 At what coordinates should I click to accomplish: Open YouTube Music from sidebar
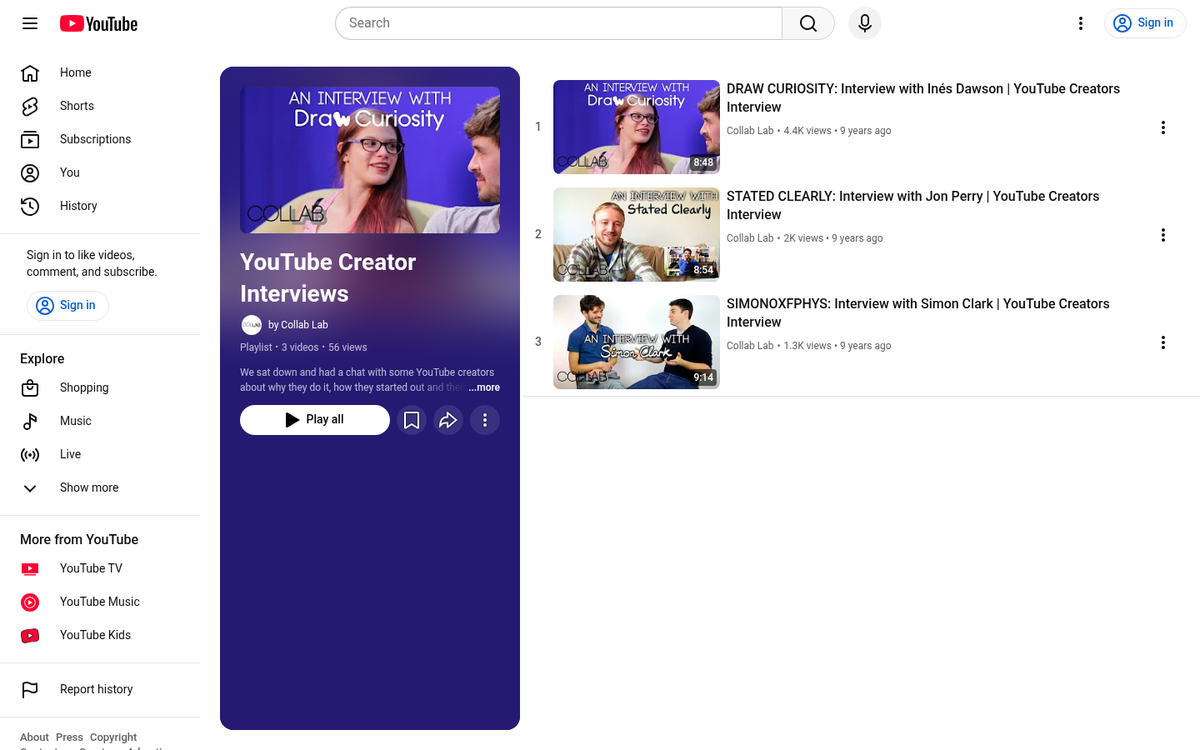pyautogui.click(x=99, y=602)
